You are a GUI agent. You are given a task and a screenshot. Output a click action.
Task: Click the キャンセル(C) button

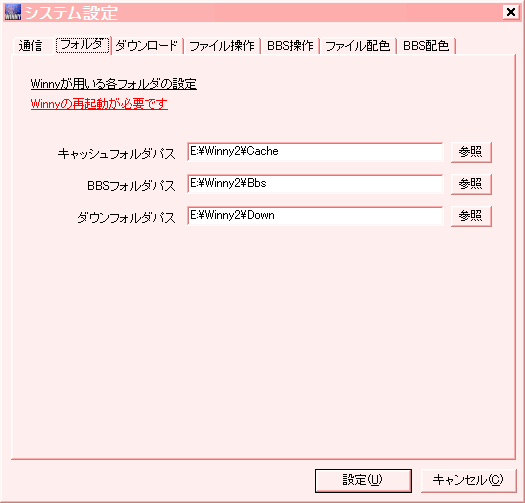tap(468, 481)
